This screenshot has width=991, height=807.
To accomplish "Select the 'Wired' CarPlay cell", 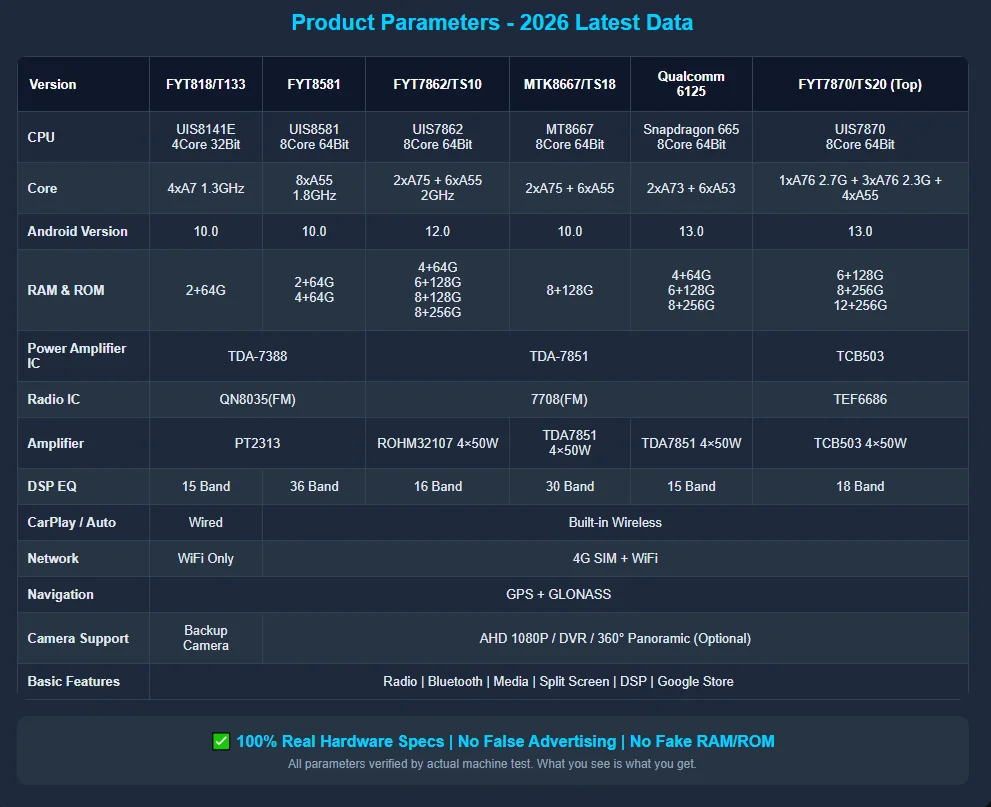I will (206, 523).
